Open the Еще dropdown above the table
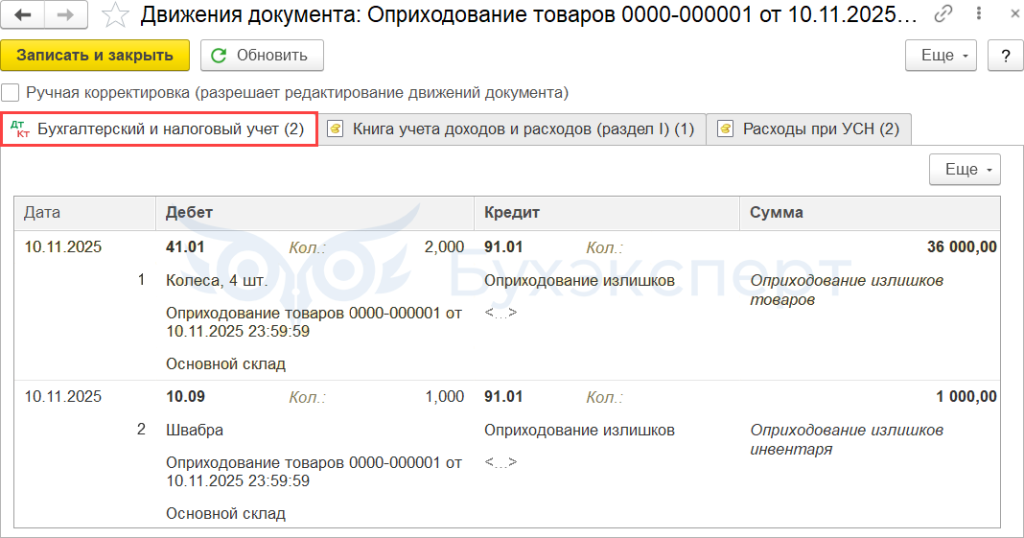Screen dimensions: 1024x538 point(965,170)
